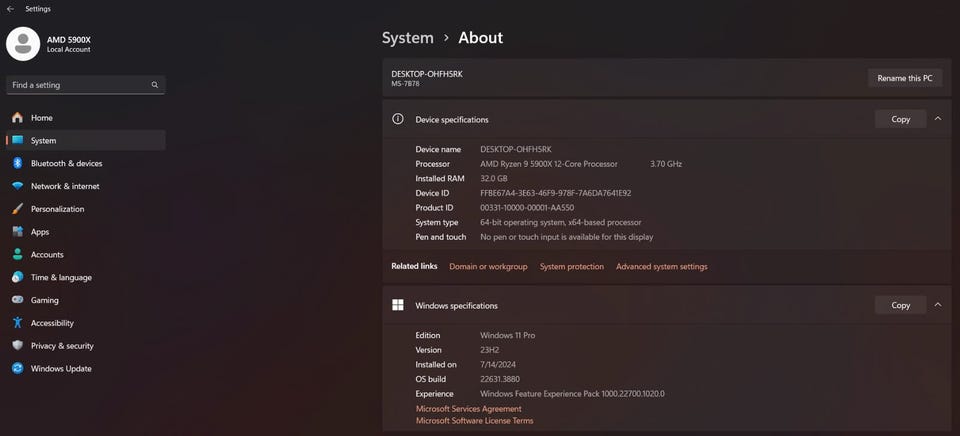Select Gaming in the sidebar
Screen dimensions: 960x436
point(44,300)
